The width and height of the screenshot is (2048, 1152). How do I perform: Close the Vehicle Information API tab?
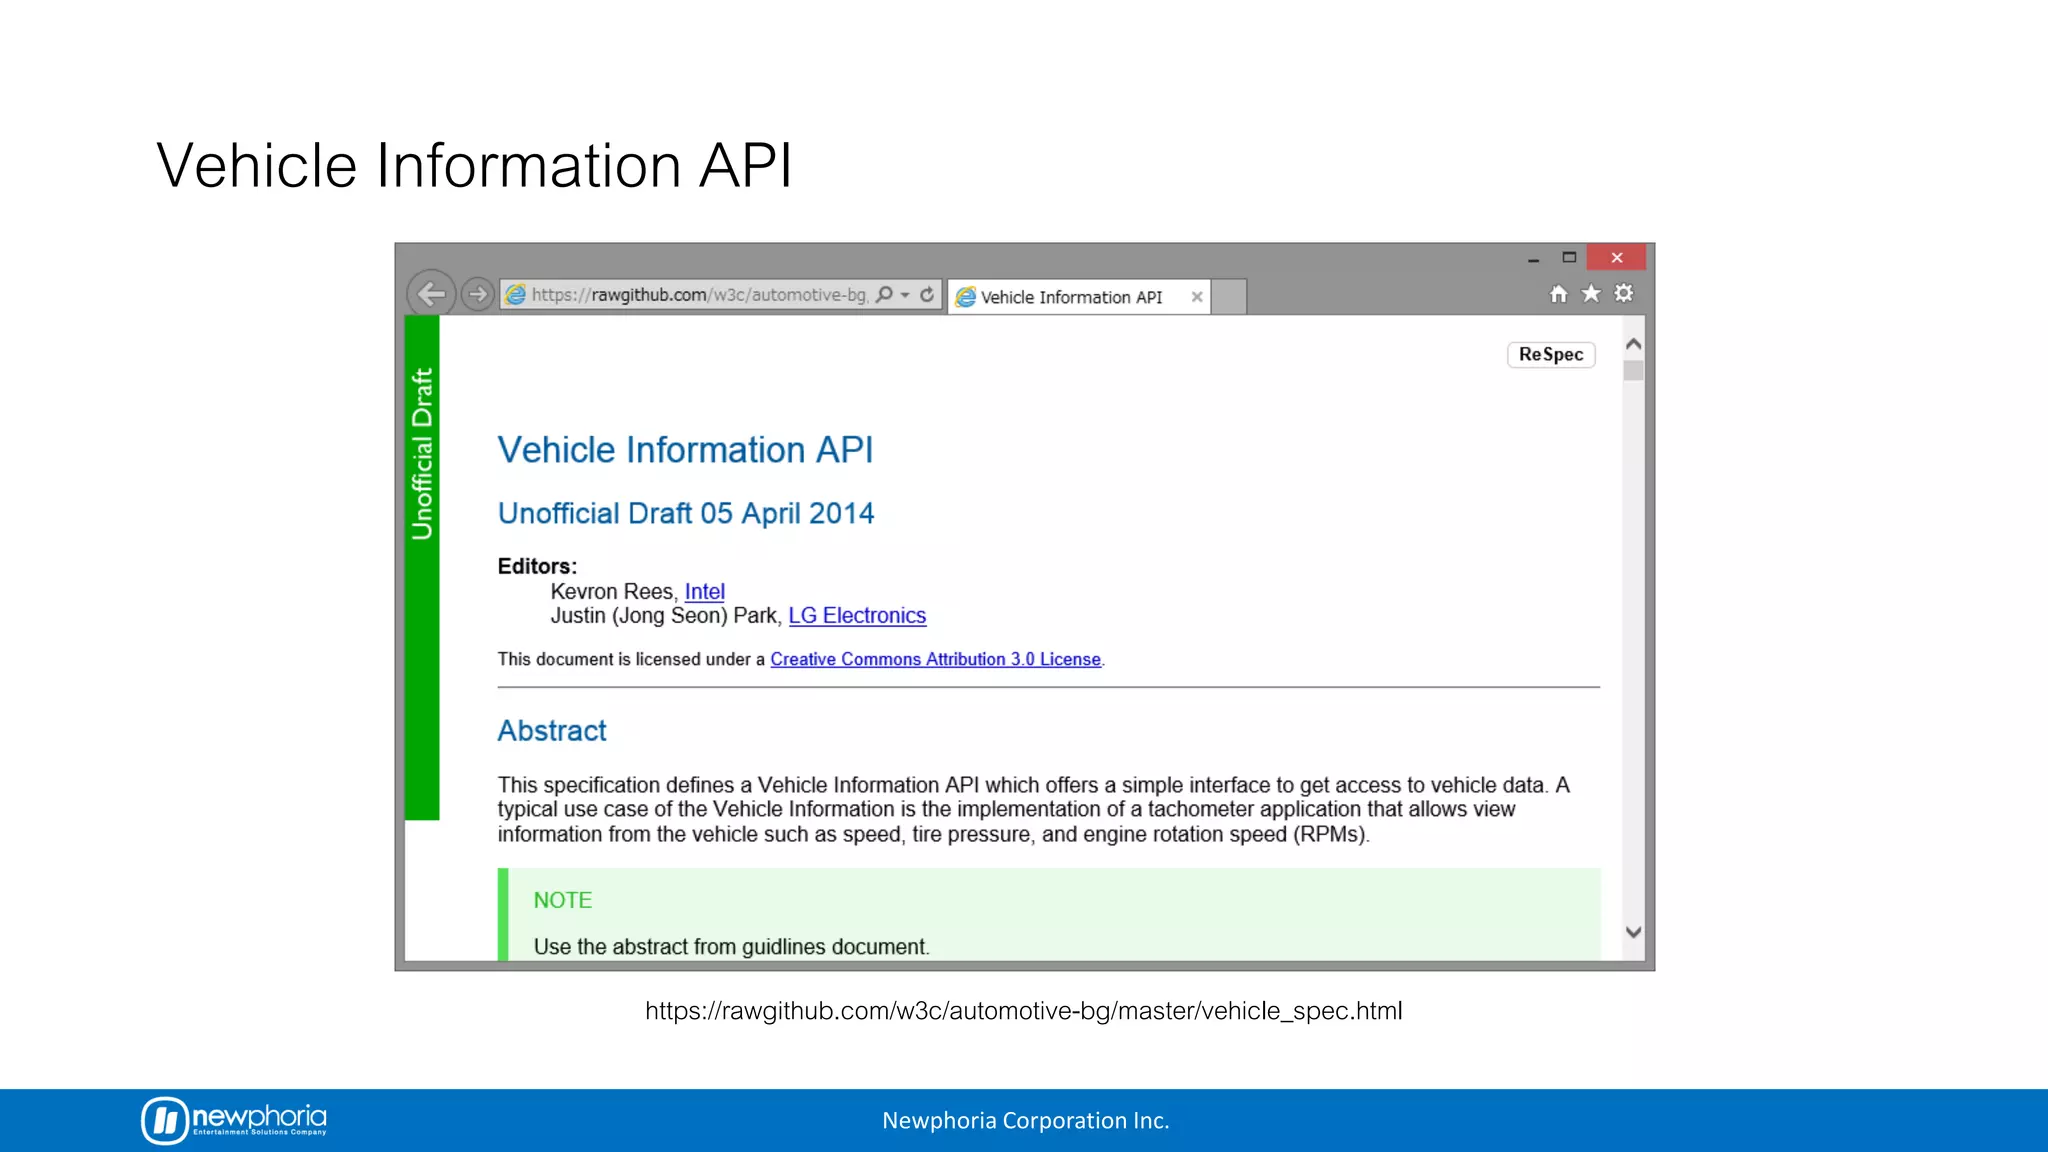pyautogui.click(x=1196, y=297)
